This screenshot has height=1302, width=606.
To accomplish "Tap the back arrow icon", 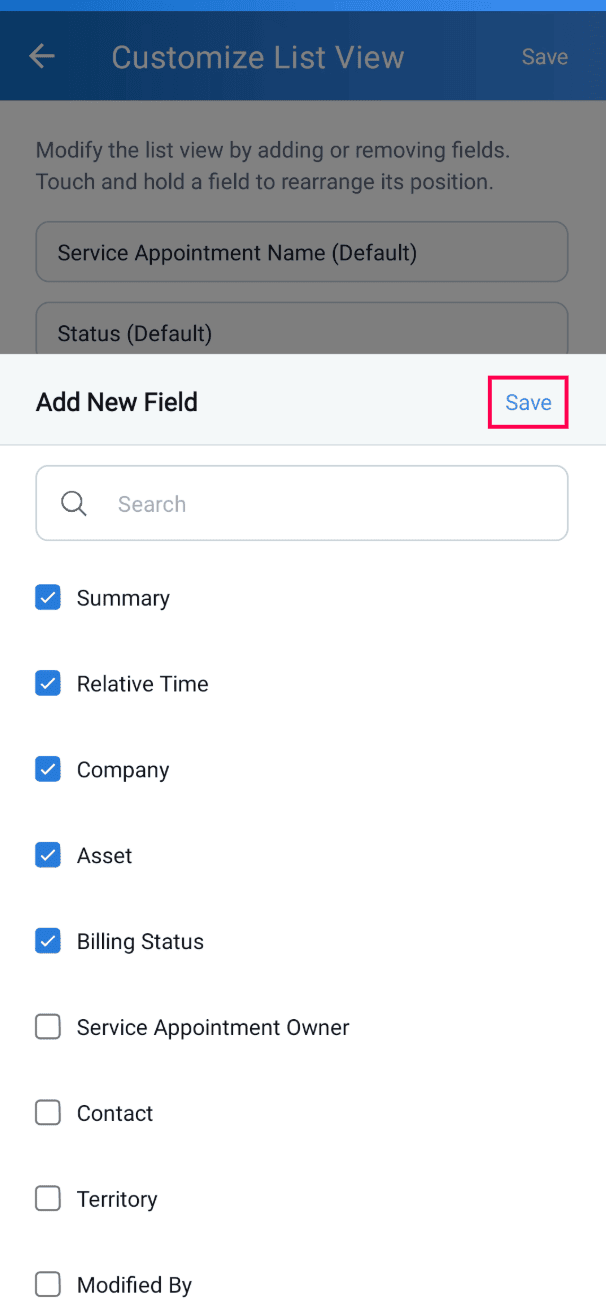I will 42,57.
